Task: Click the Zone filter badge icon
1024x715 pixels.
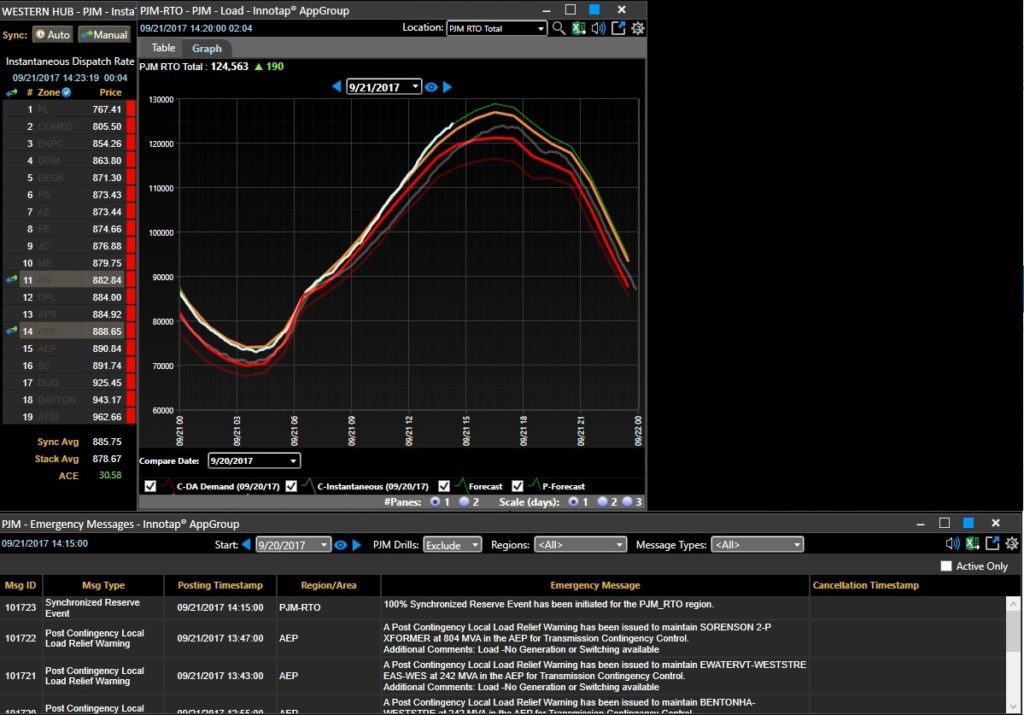Action: point(66,92)
